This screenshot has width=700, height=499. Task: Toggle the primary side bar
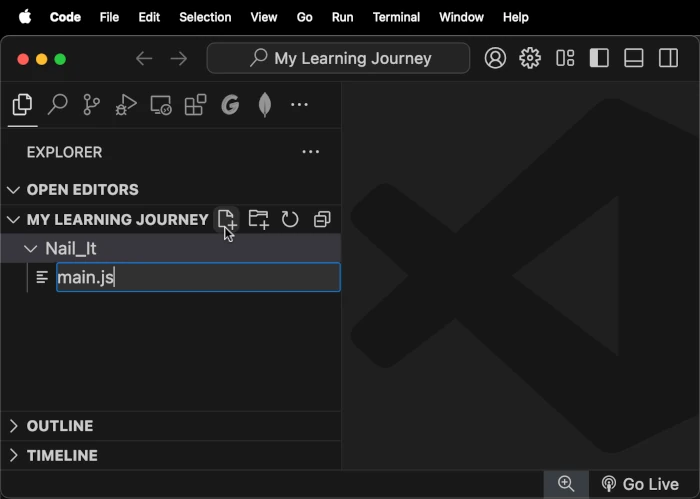click(599, 58)
